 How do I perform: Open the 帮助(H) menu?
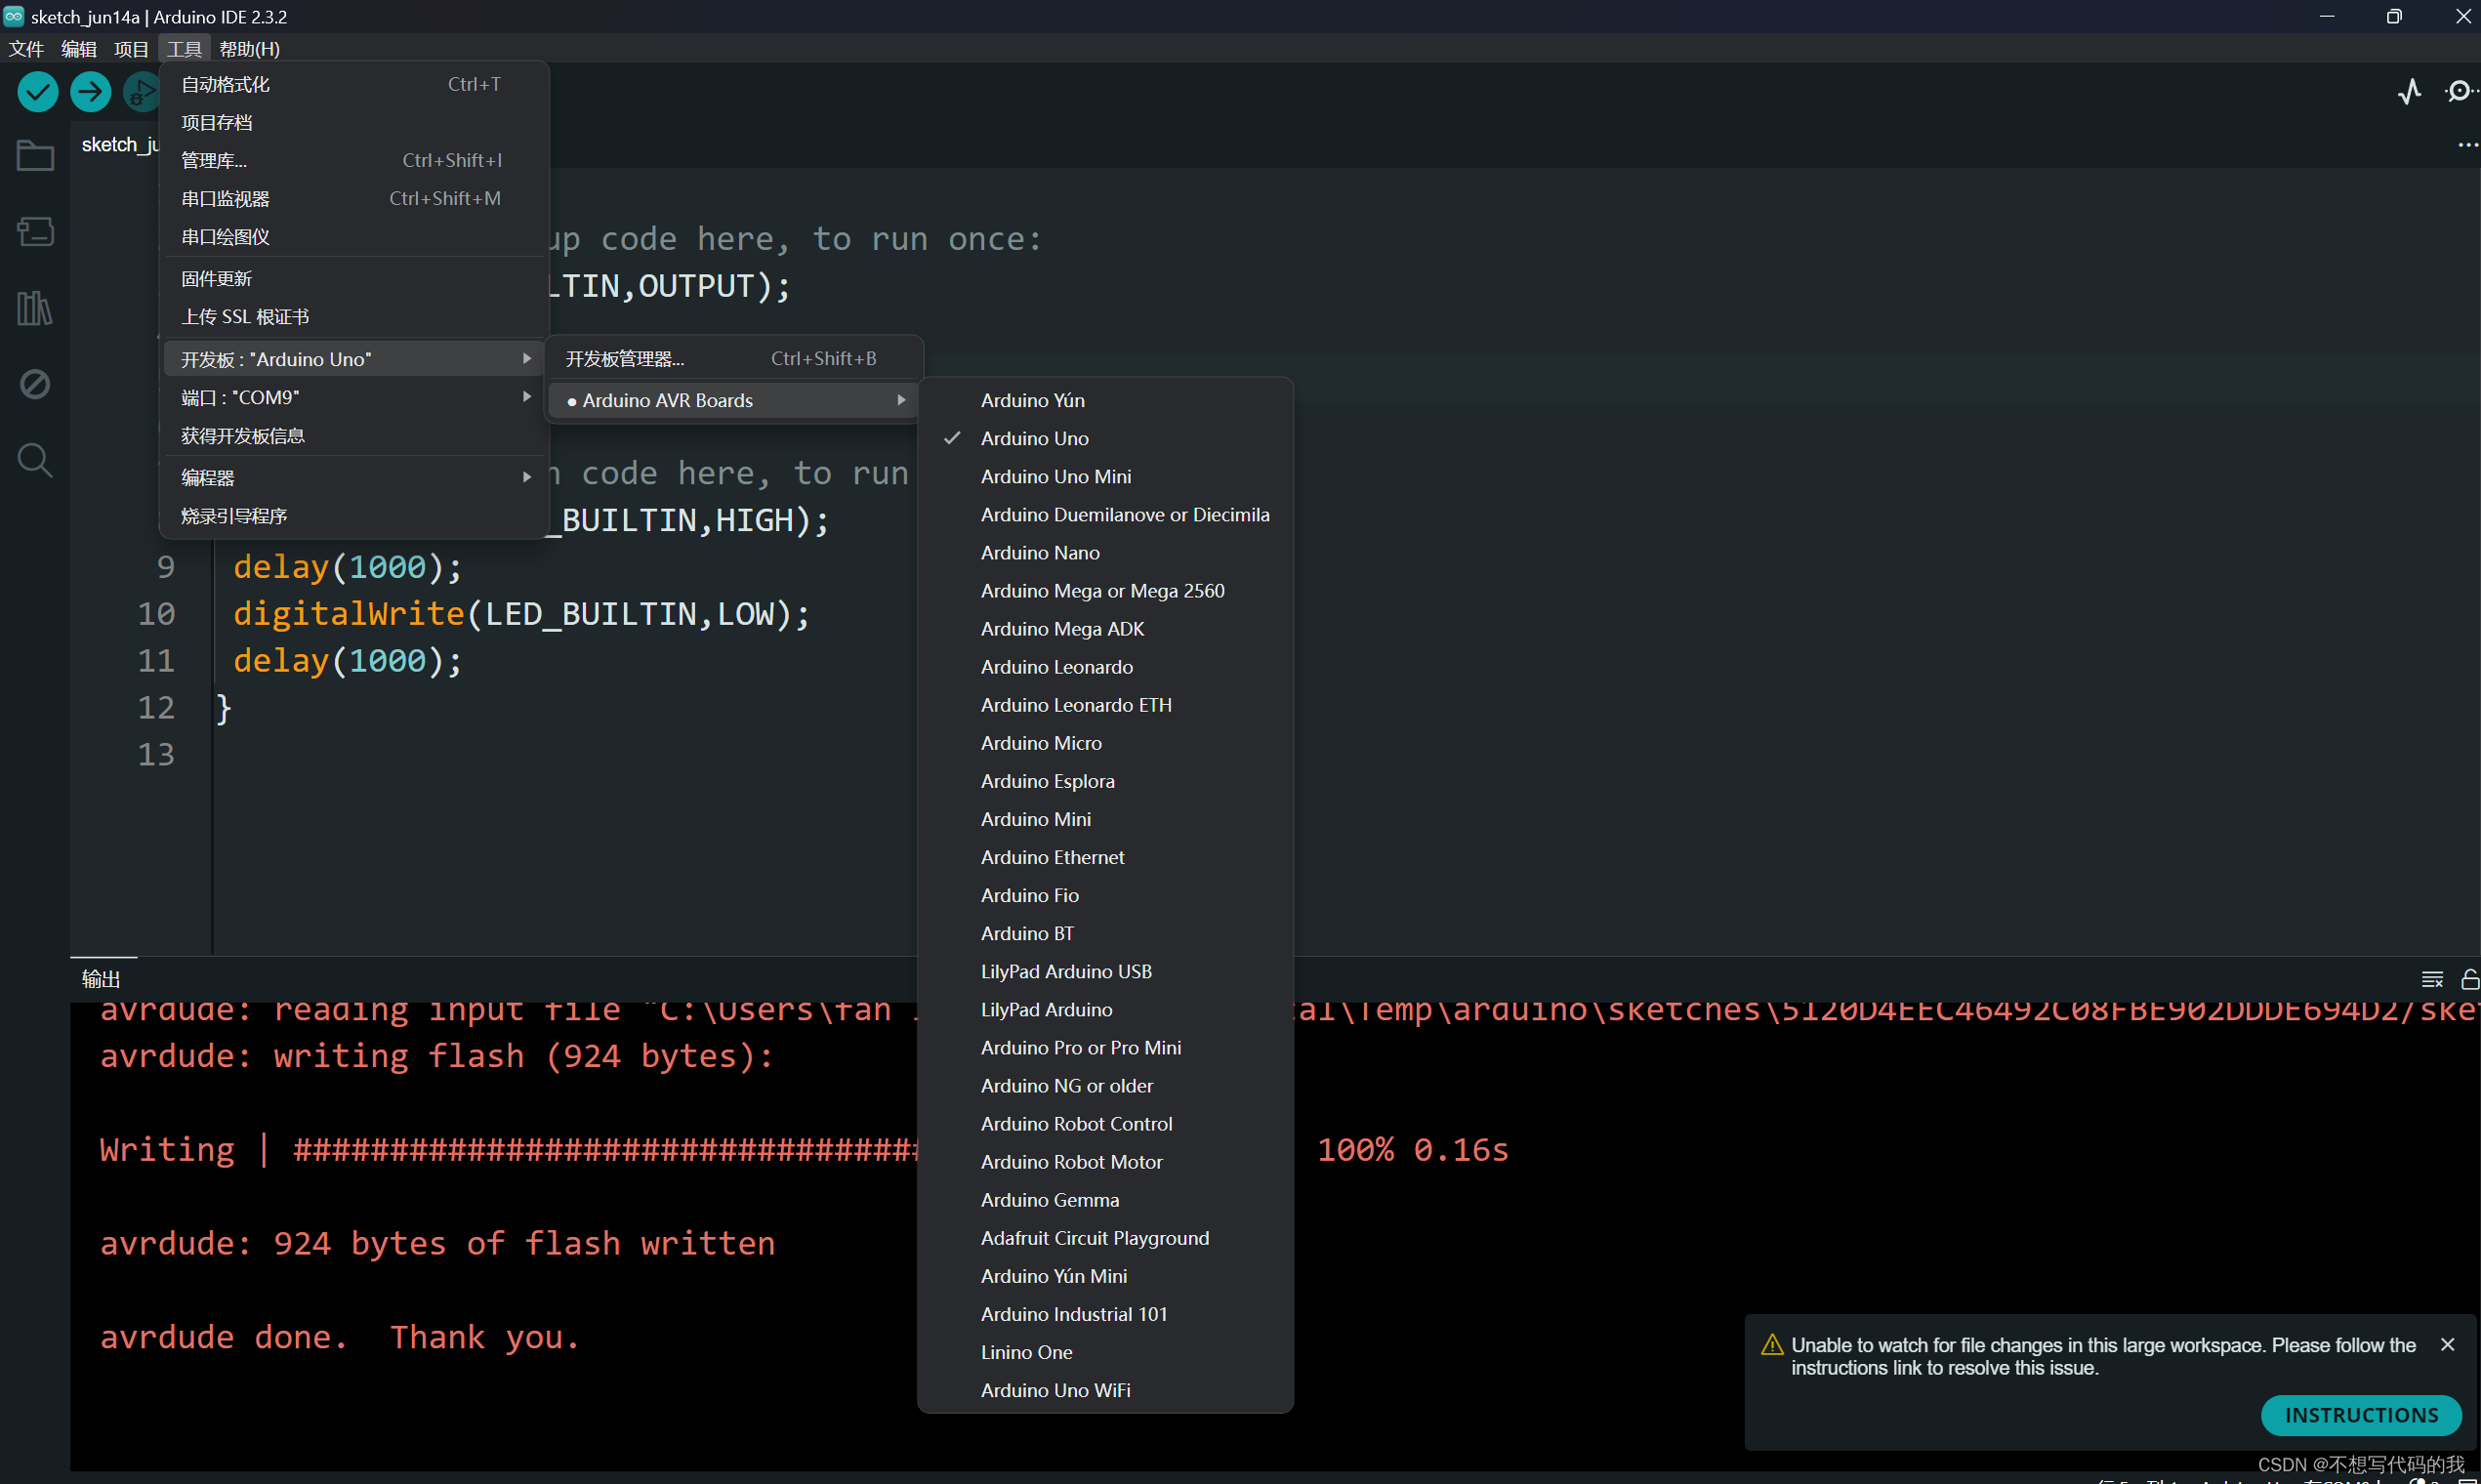click(249, 49)
